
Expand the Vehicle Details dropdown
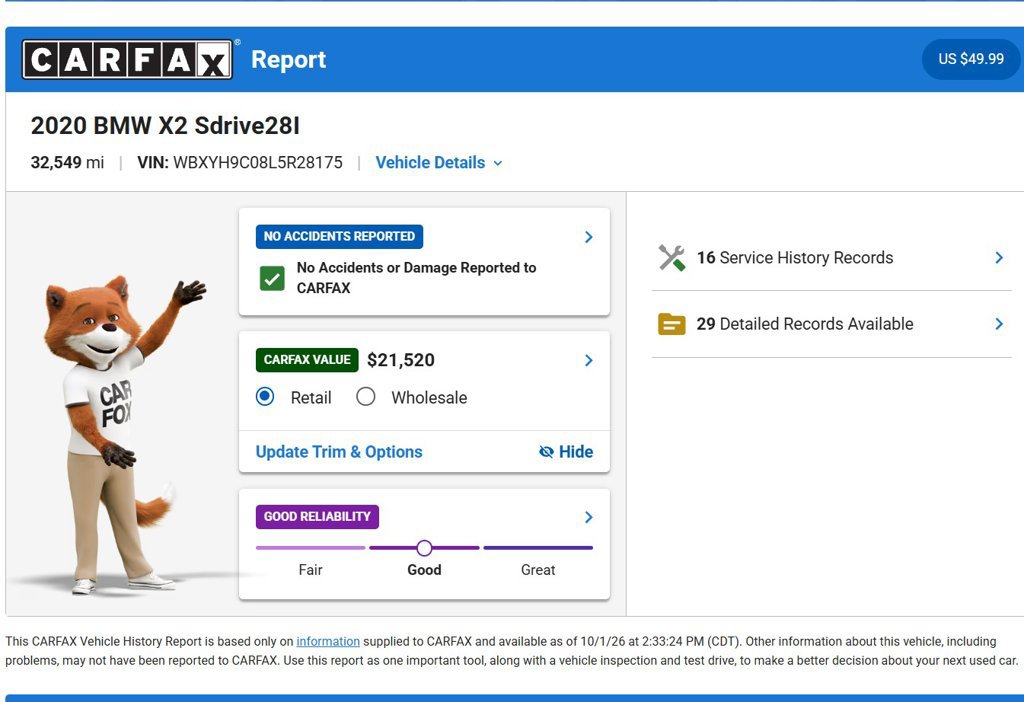click(x=439, y=163)
